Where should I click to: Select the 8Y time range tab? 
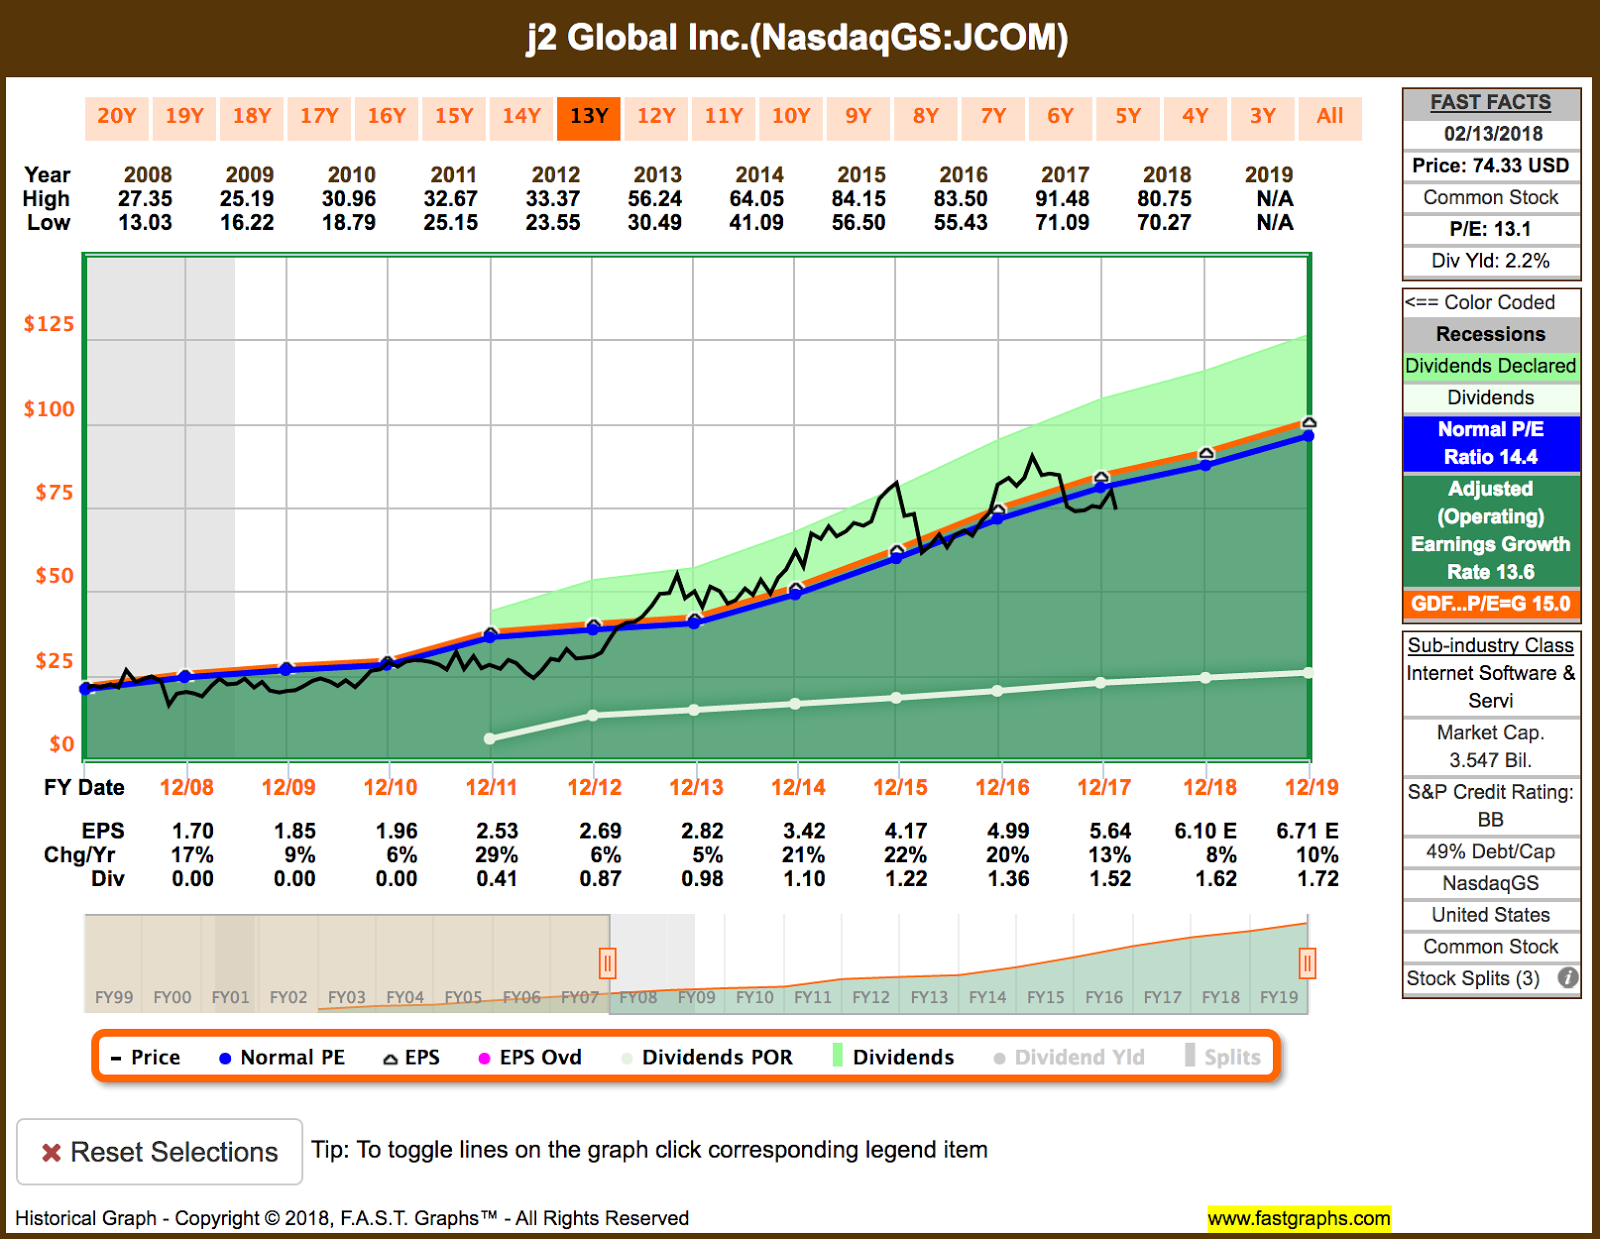tap(926, 117)
